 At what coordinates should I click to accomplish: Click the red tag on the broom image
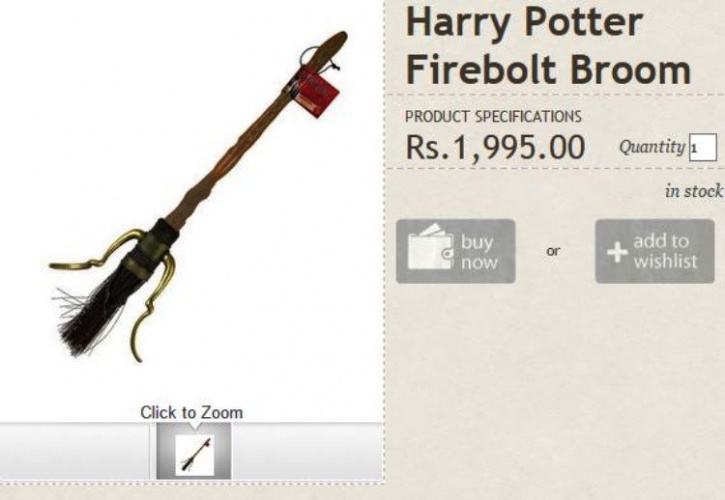(319, 93)
